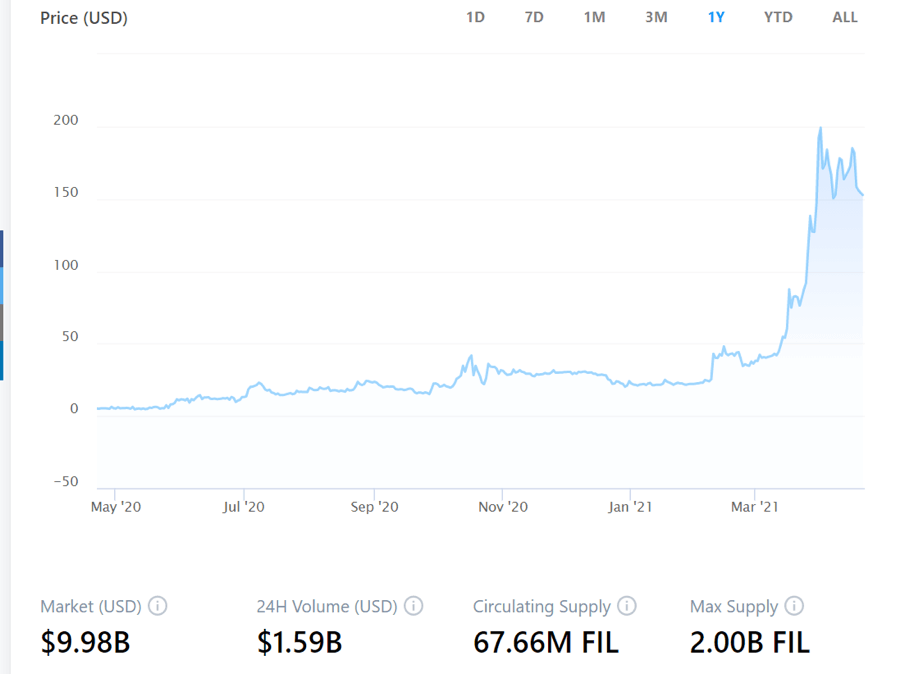Select the 7D time range tab
904x674 pixels.
(534, 17)
